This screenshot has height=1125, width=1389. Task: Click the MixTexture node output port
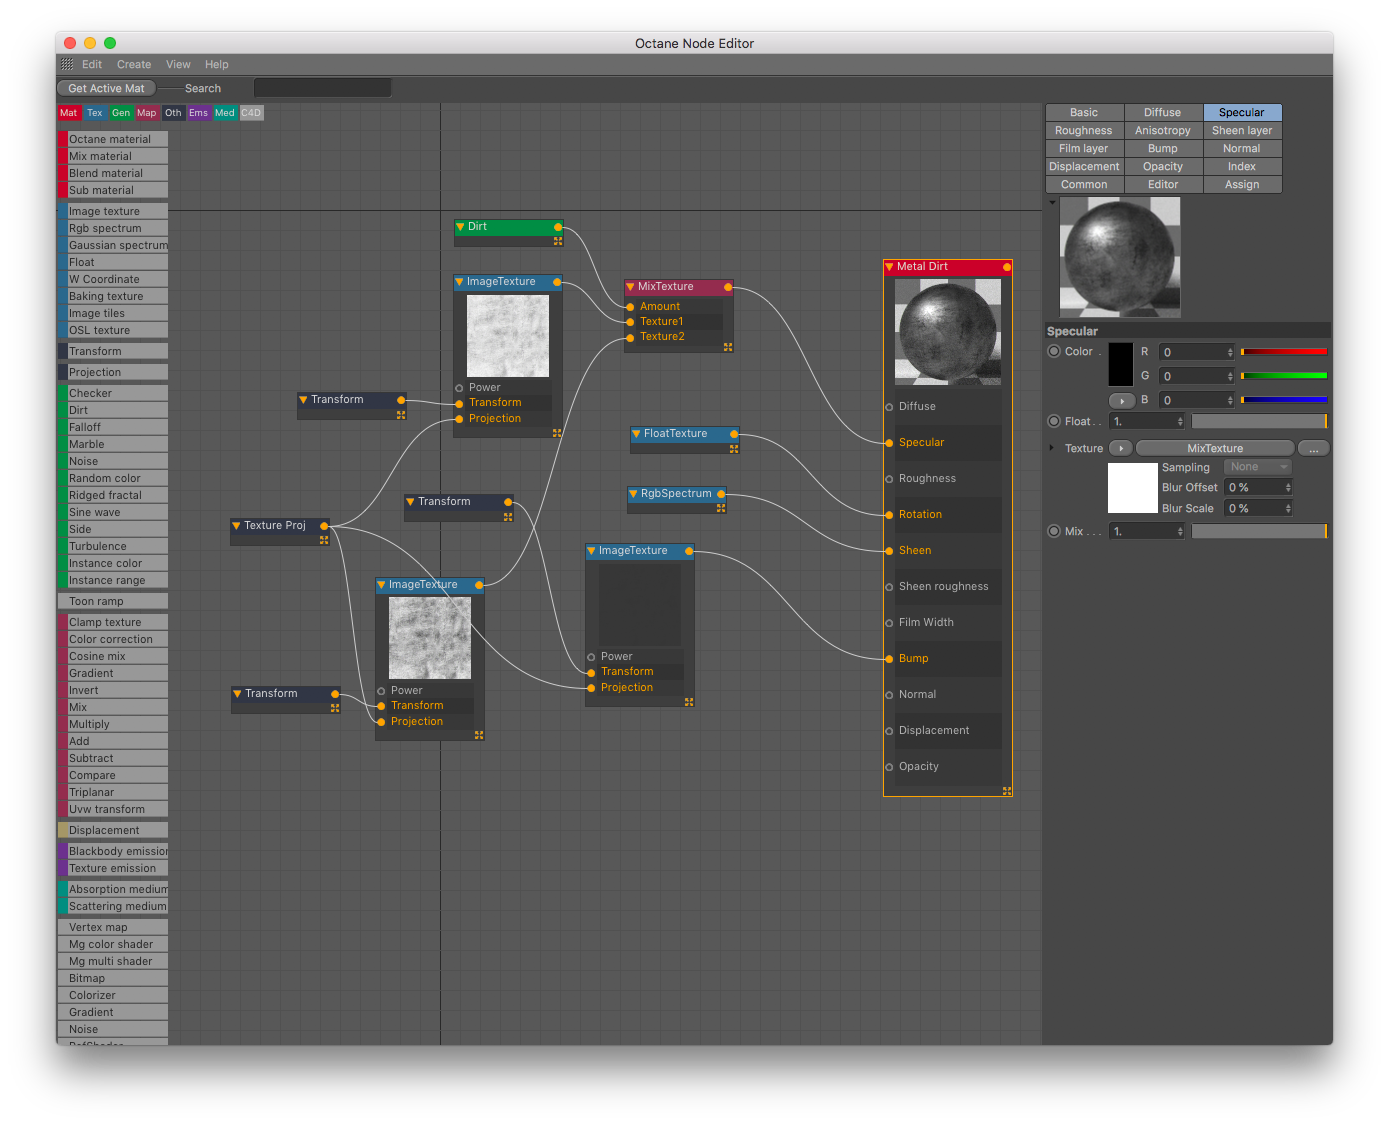tap(728, 287)
